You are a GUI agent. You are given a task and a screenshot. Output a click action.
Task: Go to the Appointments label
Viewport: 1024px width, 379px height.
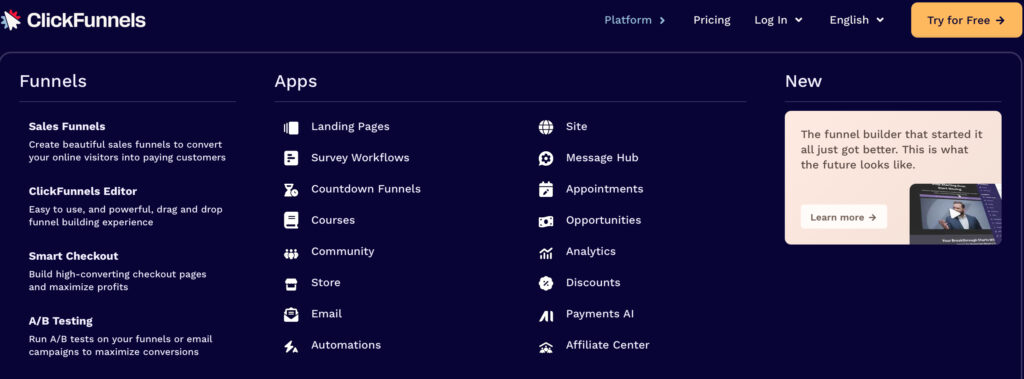[605, 189]
